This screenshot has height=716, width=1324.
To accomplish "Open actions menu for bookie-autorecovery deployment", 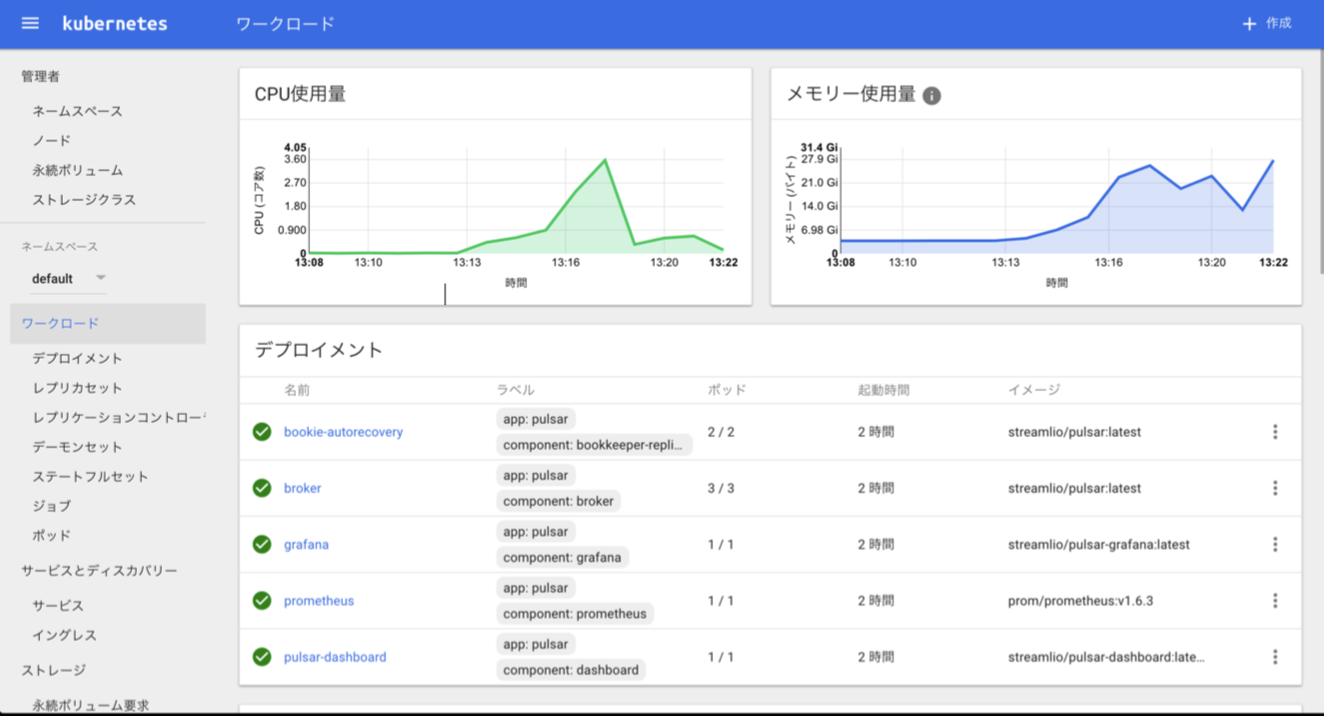I will point(1275,431).
